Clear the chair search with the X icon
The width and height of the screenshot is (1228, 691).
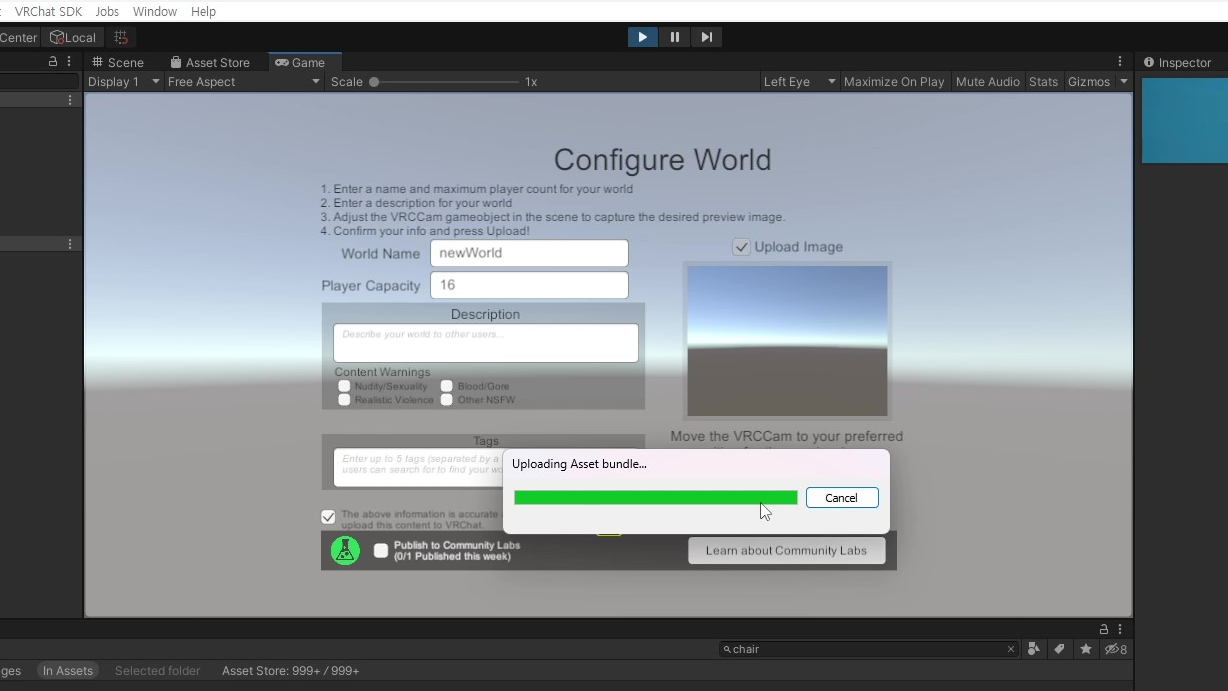pyautogui.click(x=1010, y=649)
